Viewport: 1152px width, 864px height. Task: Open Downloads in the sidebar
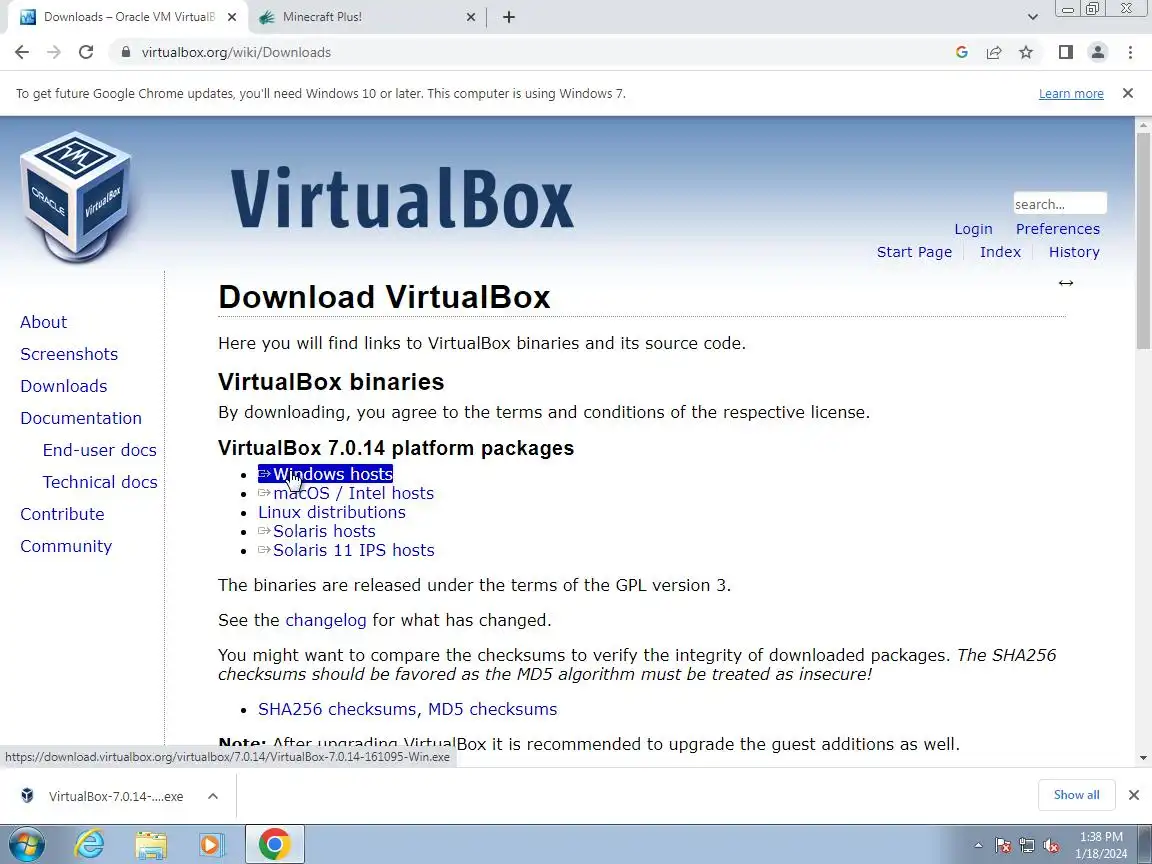[63, 386]
